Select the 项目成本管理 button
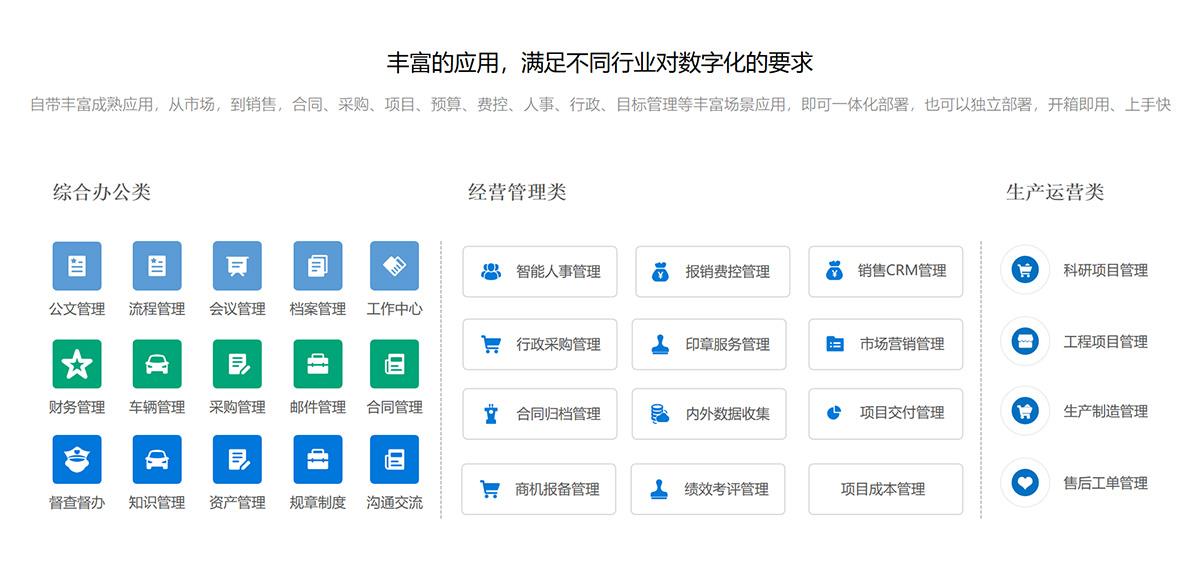 coord(885,489)
